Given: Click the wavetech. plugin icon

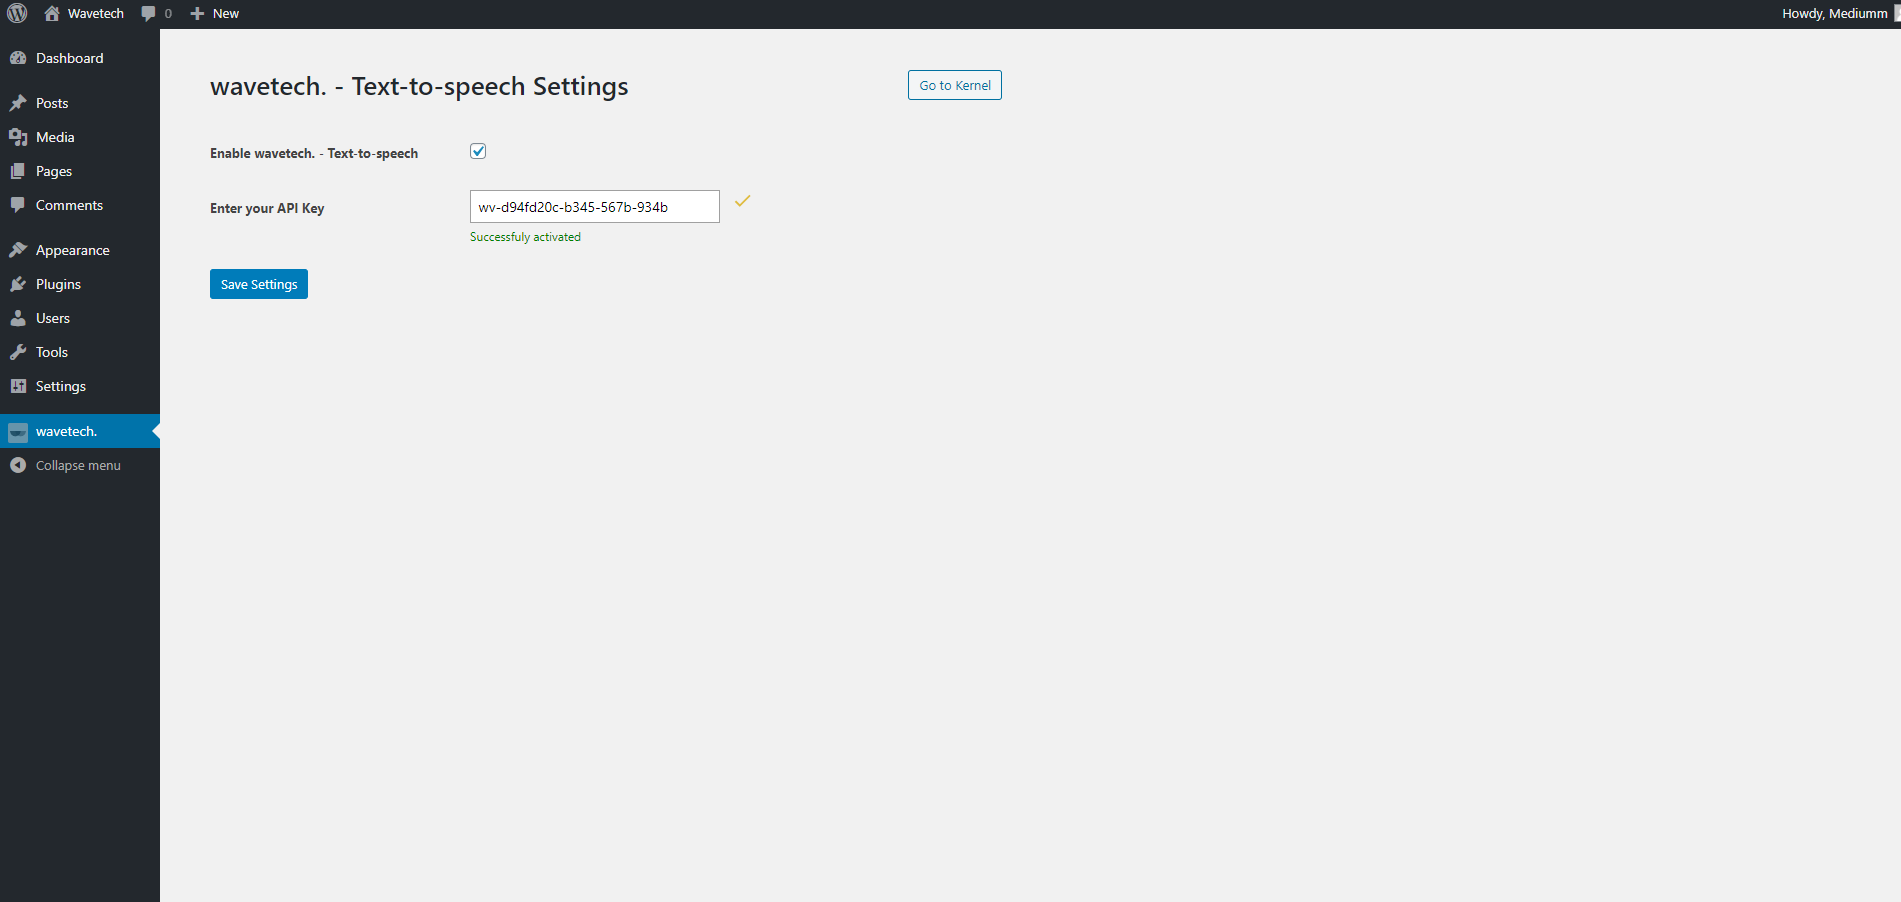Looking at the screenshot, I should (18, 432).
